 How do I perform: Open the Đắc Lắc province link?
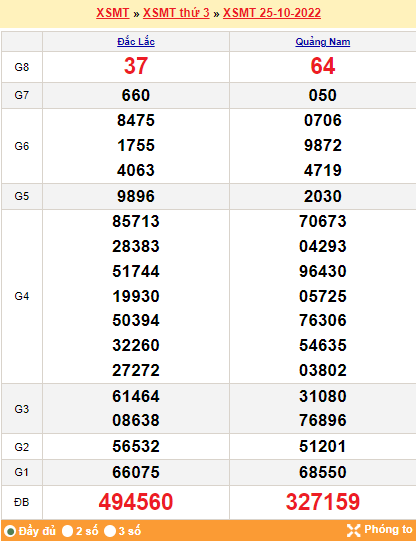click(x=136, y=42)
